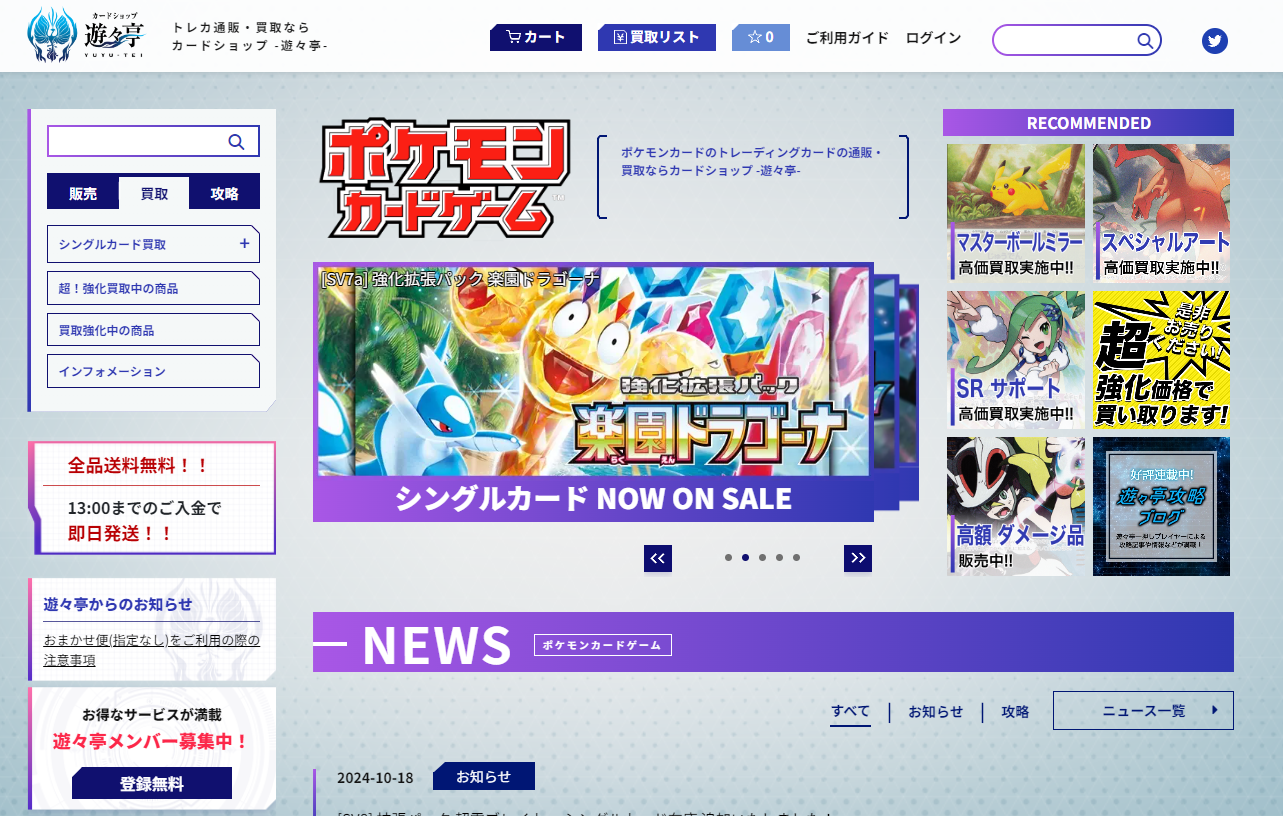Open the 買取リスト page
This screenshot has width=1283, height=816.
(656, 37)
